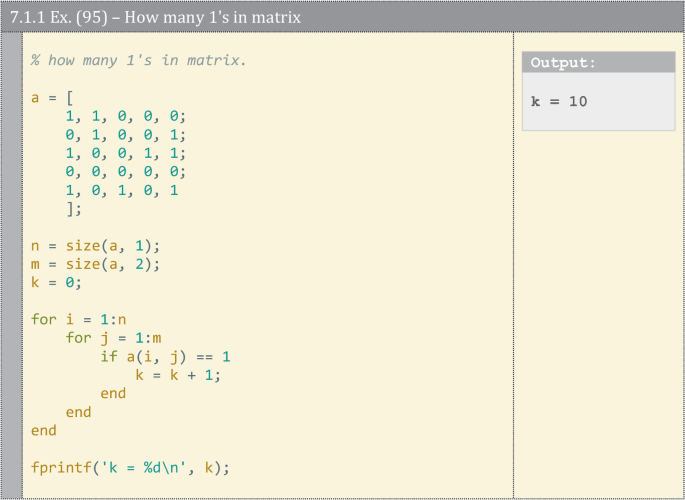Click the "k = 10" output result
685x500 pixels.
(x=559, y=101)
